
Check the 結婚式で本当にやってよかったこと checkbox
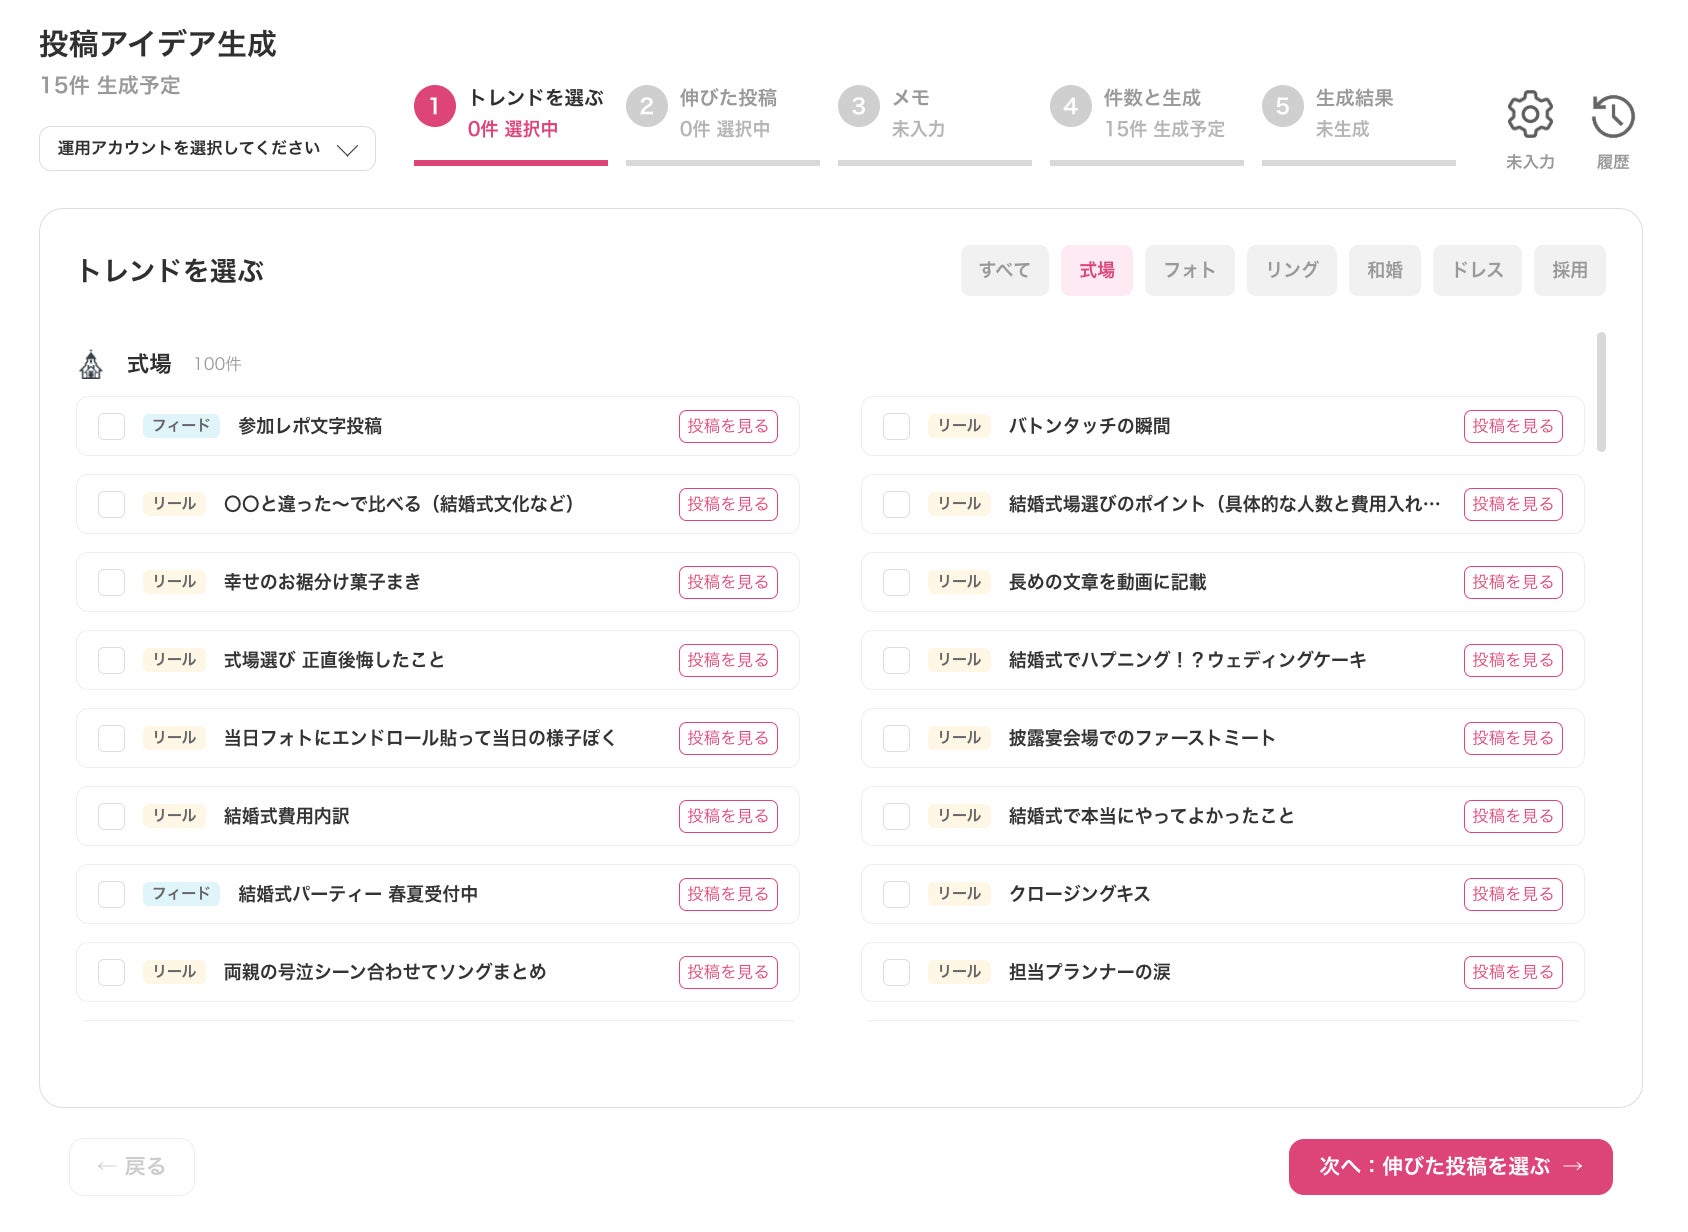coord(897,816)
